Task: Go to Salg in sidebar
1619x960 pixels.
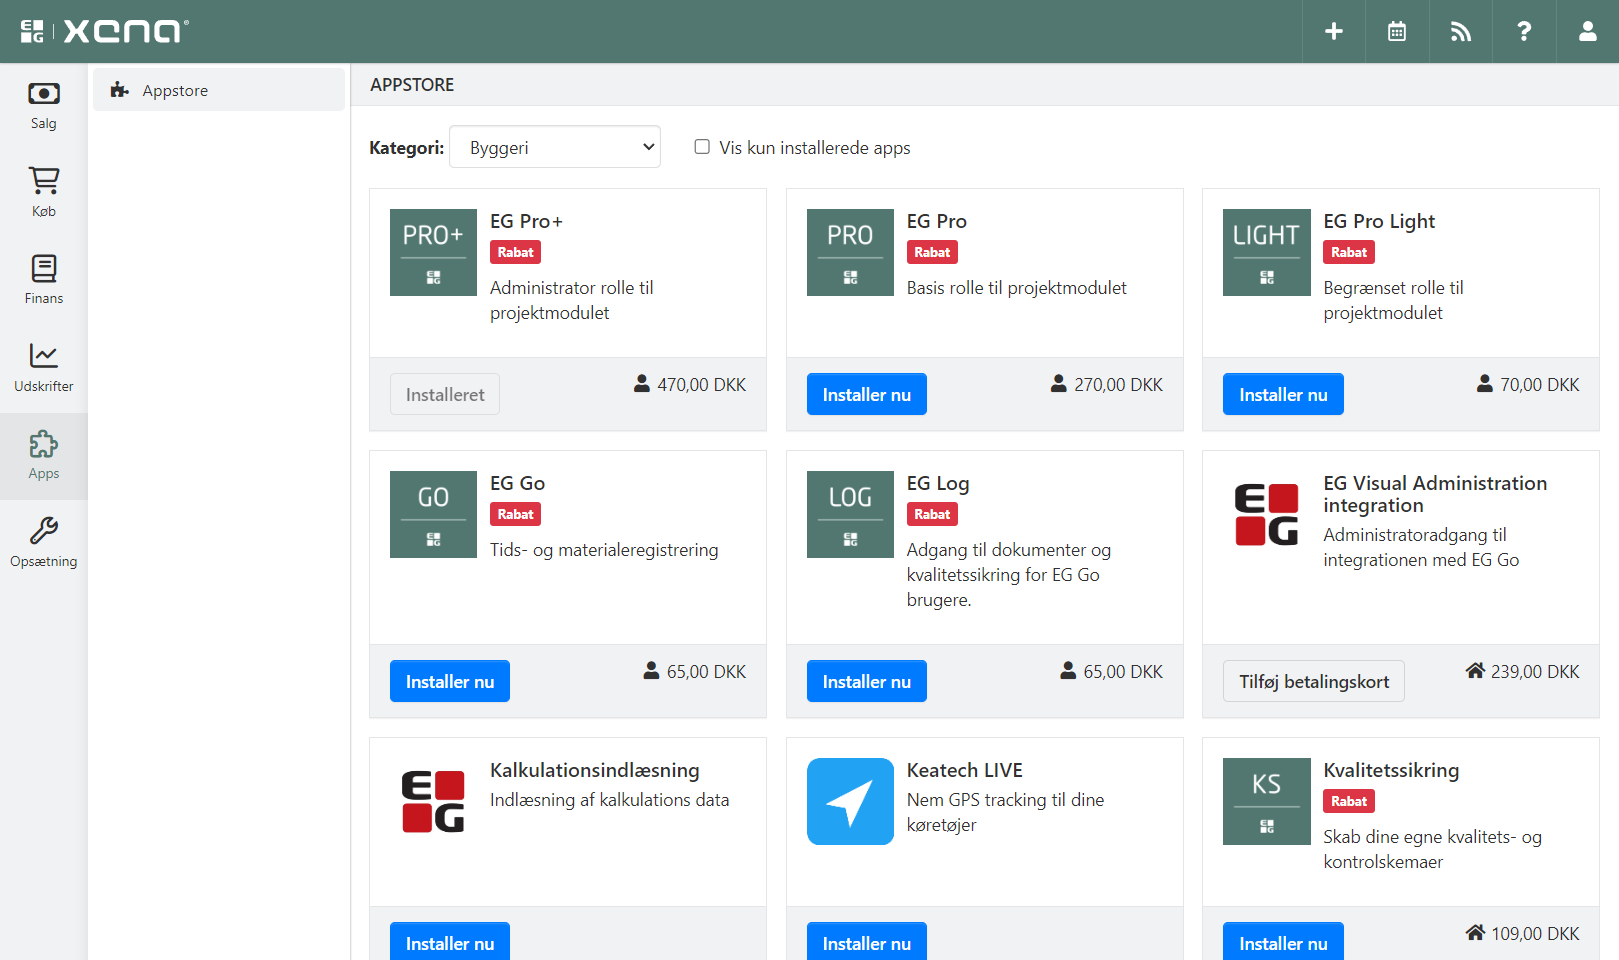Action: pos(44,106)
